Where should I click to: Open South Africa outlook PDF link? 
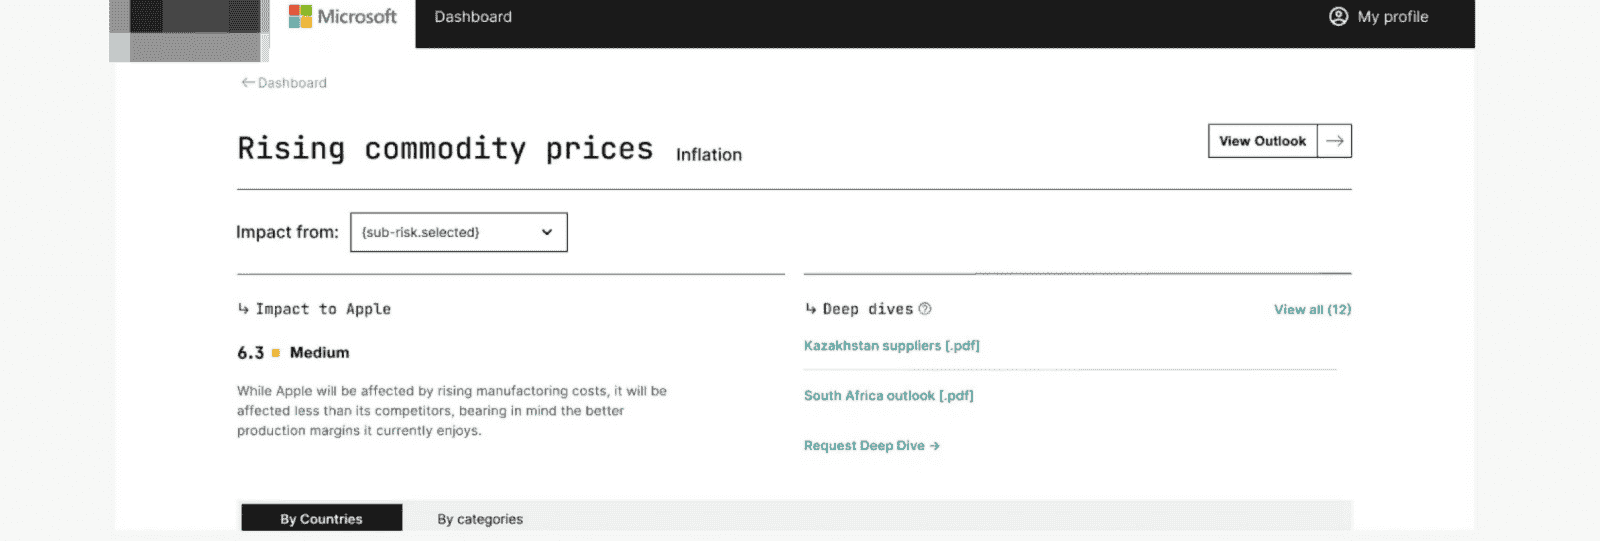(x=888, y=396)
